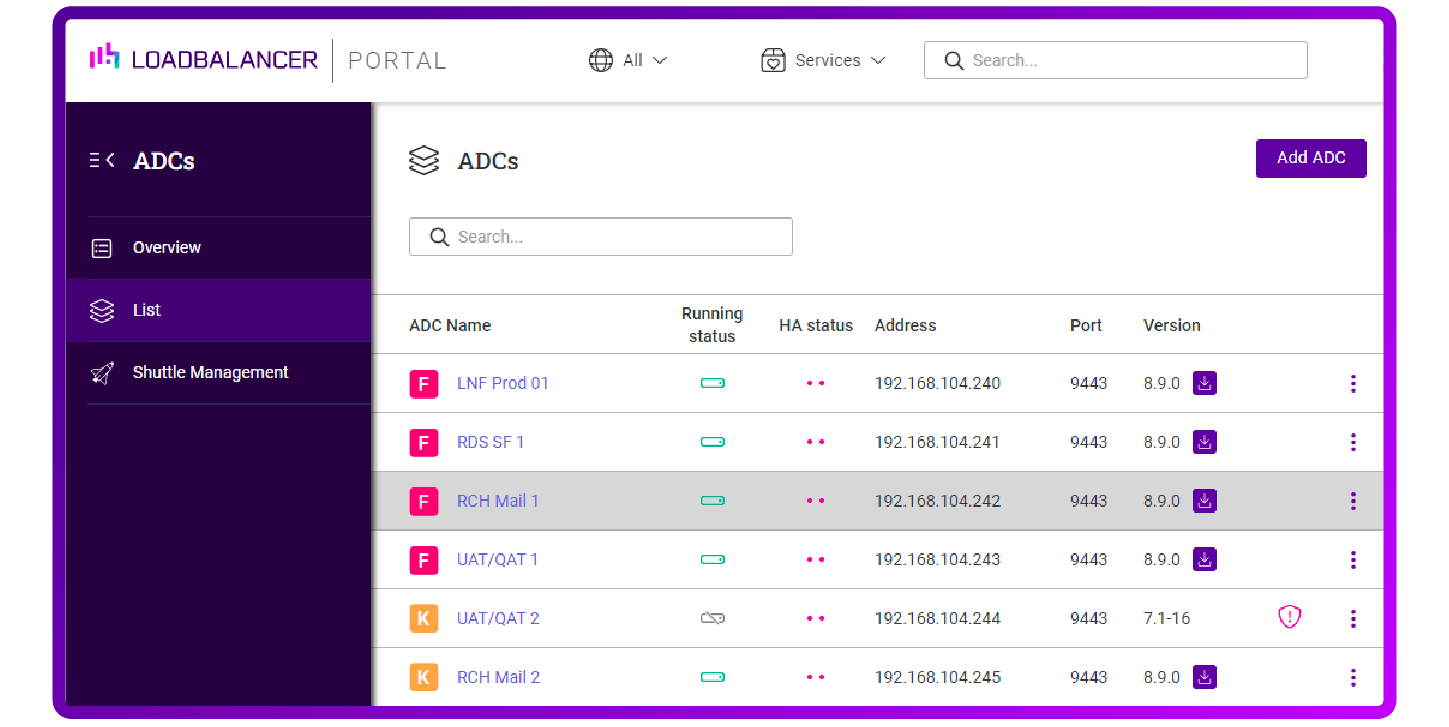Toggle the running status switch for LNF Prod 01

click(x=713, y=383)
